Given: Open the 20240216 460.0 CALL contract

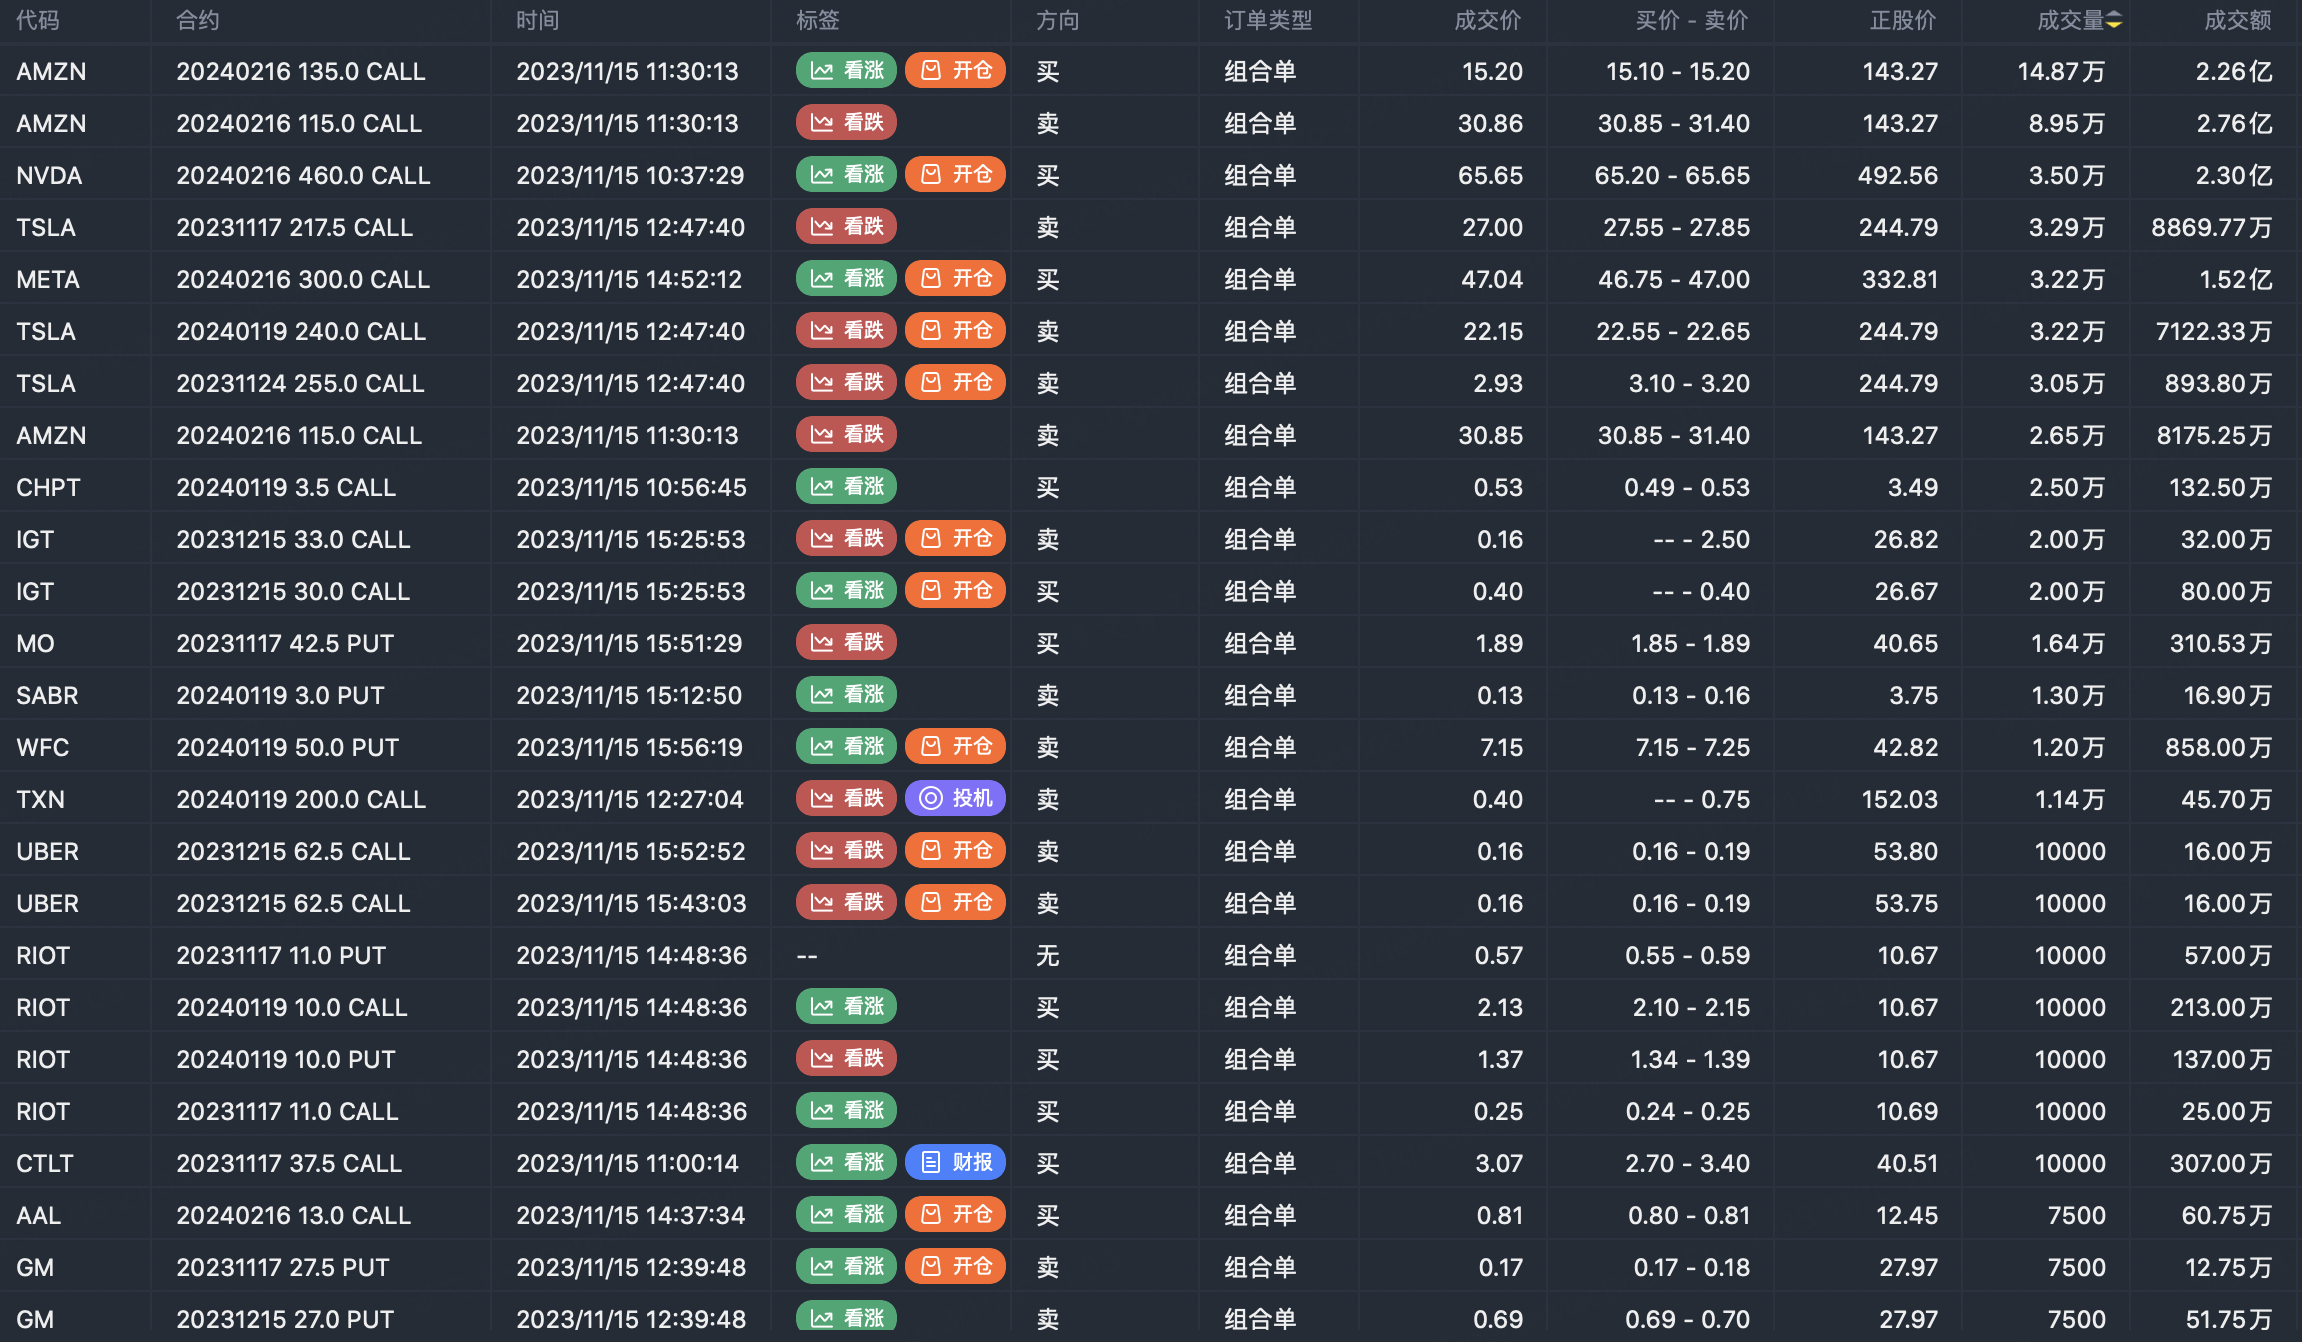Looking at the screenshot, I should [x=303, y=176].
